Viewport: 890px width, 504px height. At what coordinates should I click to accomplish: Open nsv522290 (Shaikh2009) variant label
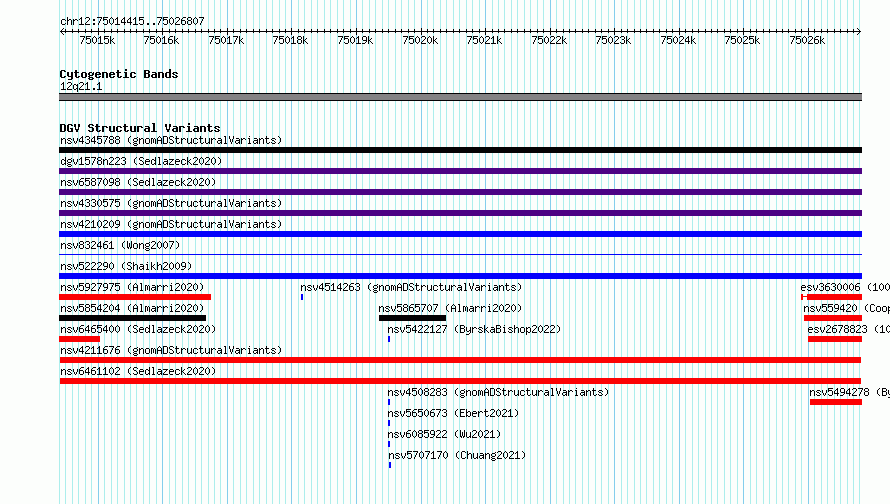coord(126,266)
